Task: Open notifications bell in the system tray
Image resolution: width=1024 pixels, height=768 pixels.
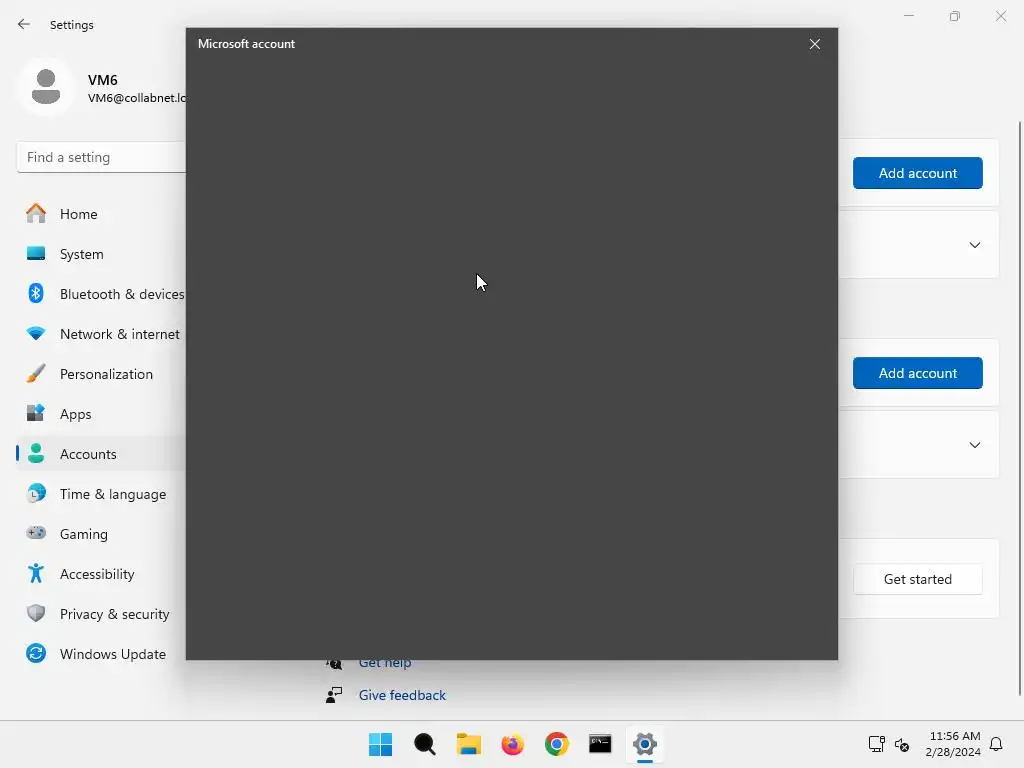Action: (x=996, y=744)
